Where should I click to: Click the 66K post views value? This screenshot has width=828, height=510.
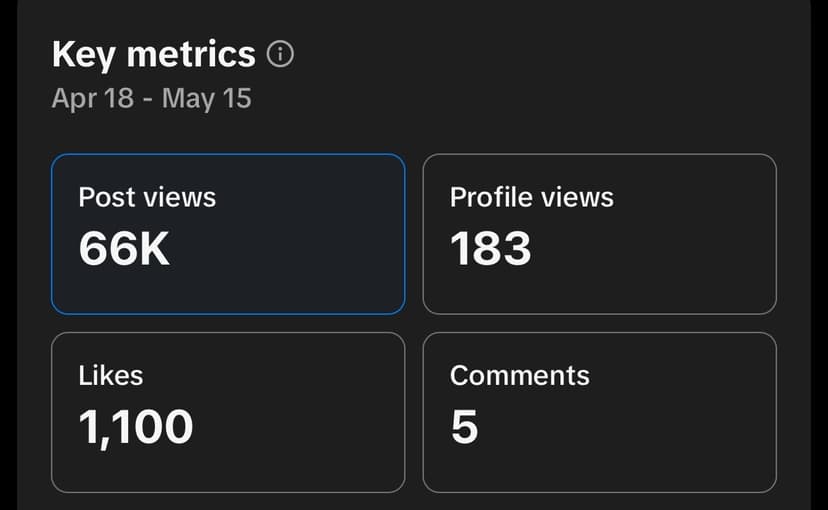click(x=124, y=249)
